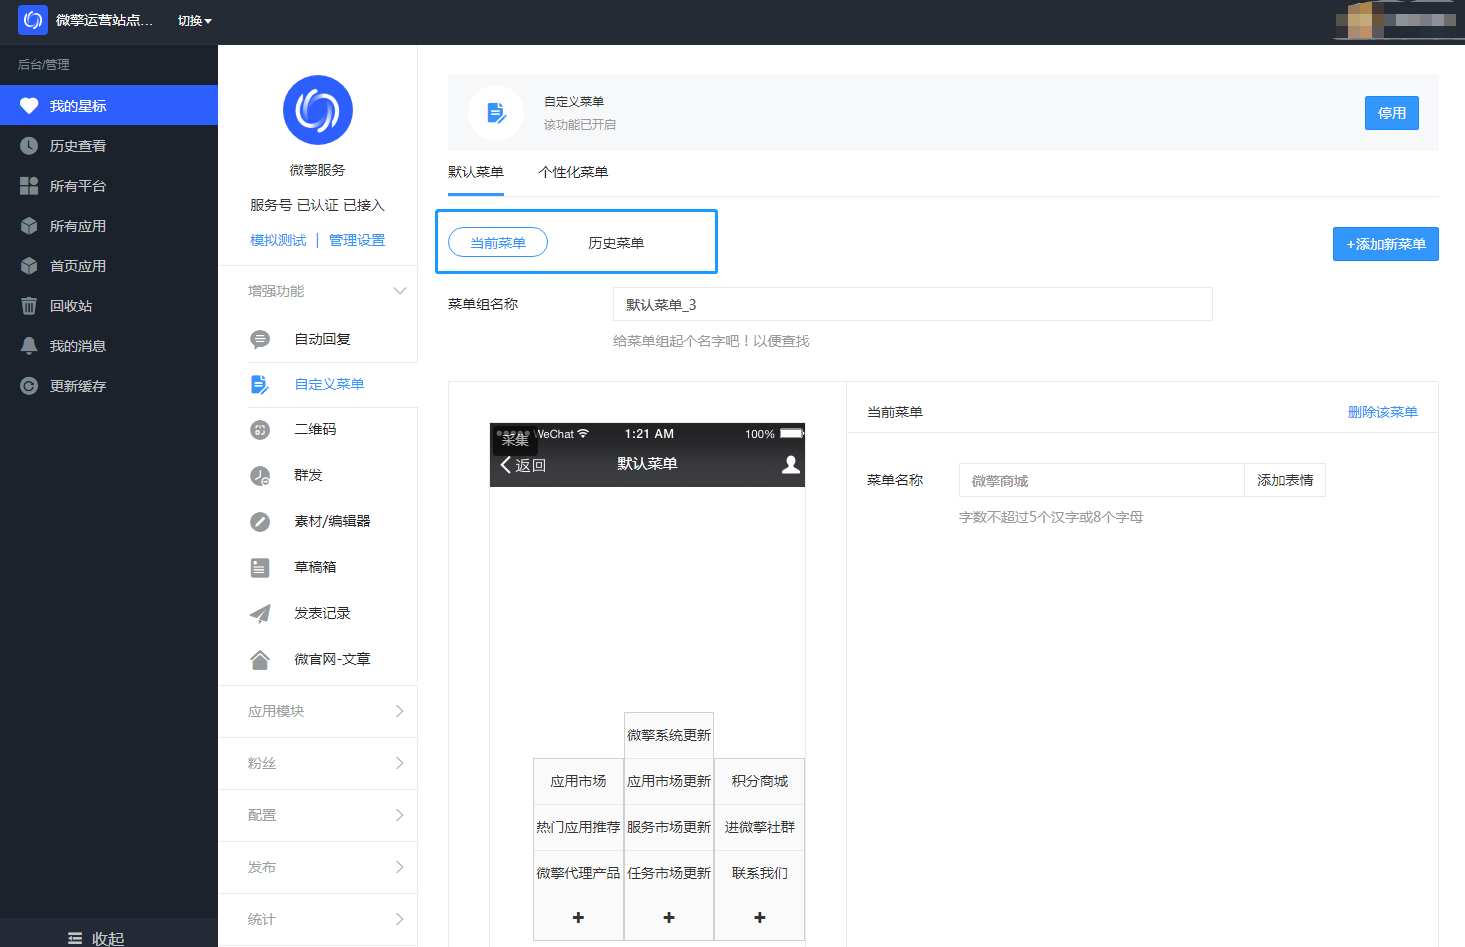Click the QR icon for 二维码

(260, 430)
